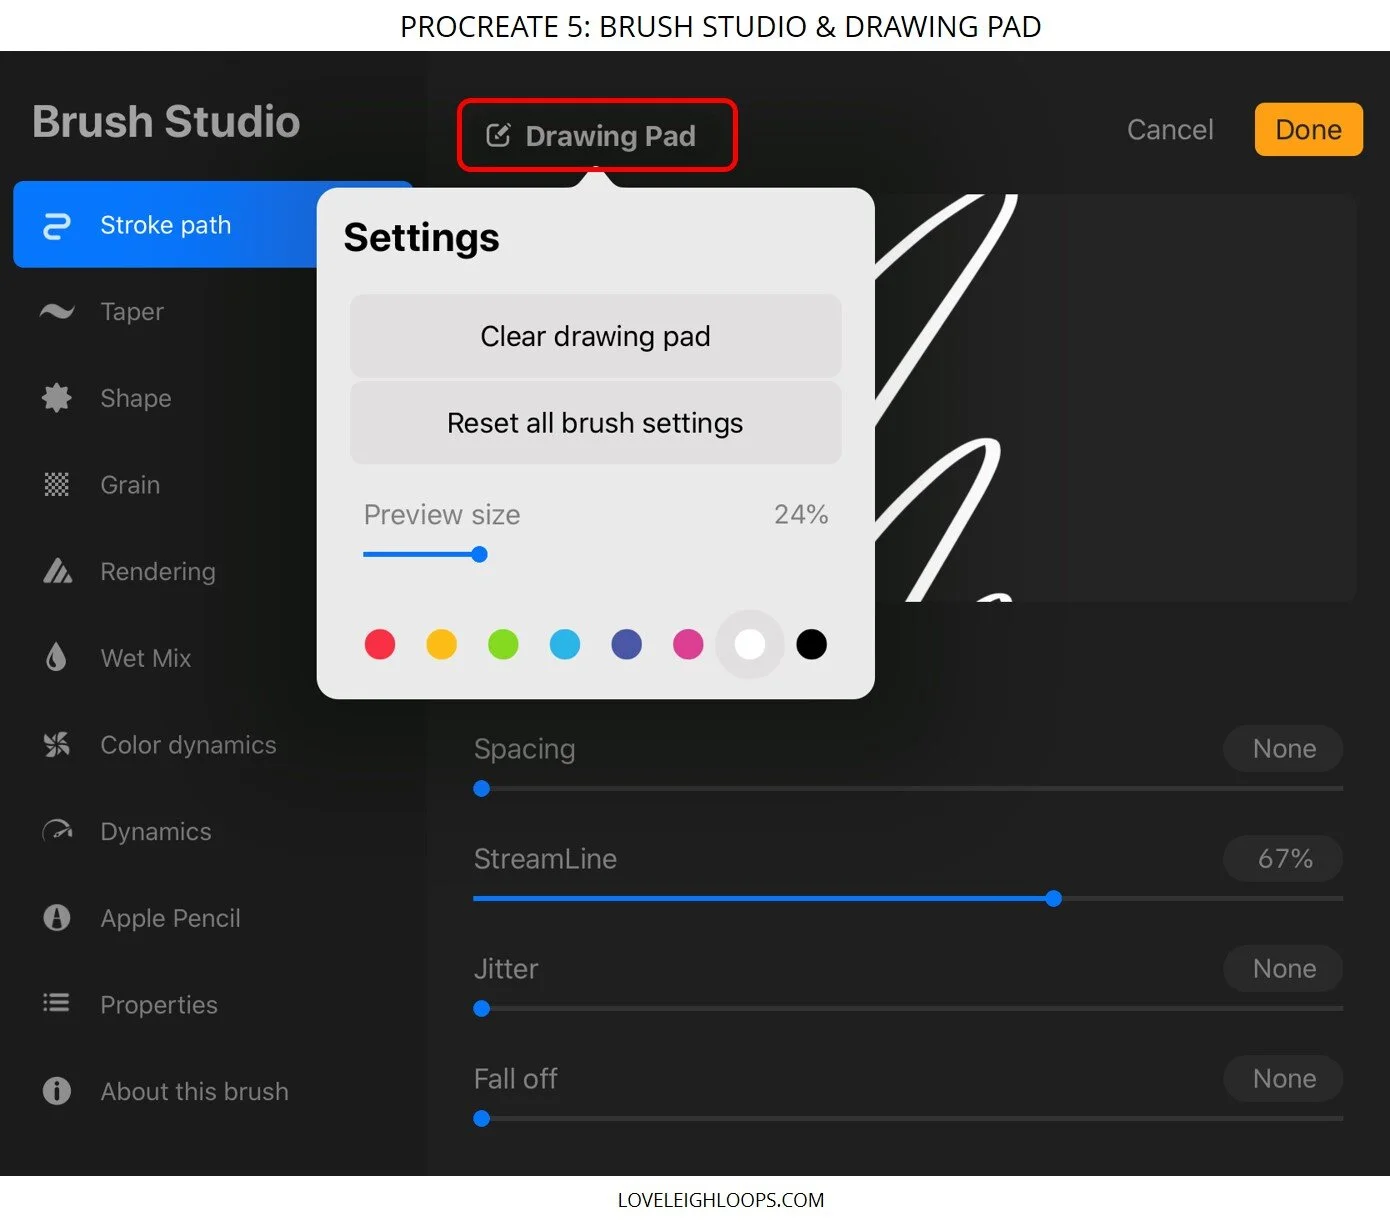Click the Preview size 24% value
Viewport: 1390px width, 1224px height.
pos(801,515)
